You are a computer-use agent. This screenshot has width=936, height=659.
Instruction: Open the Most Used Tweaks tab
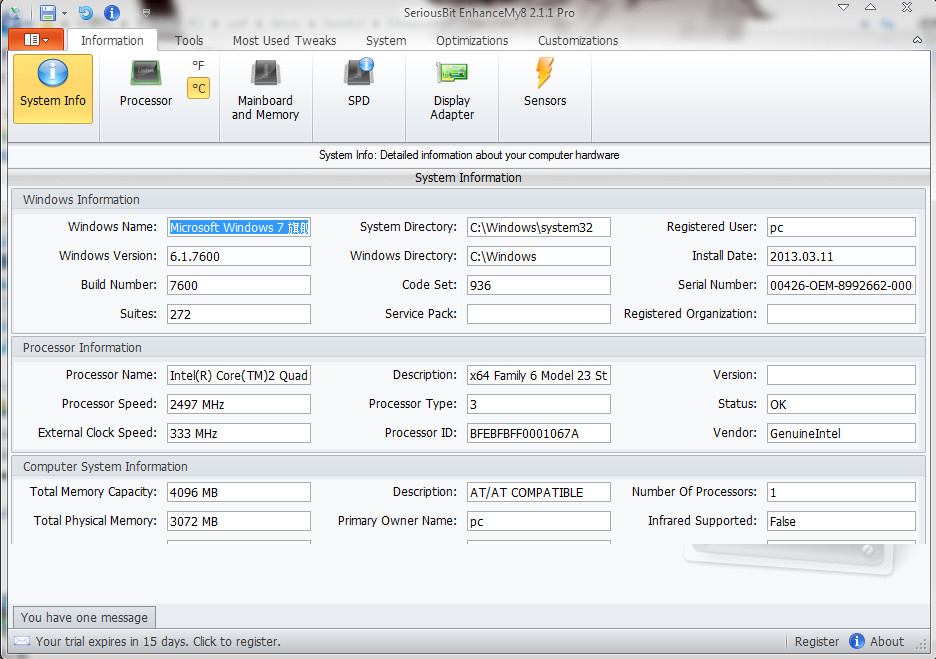point(284,41)
